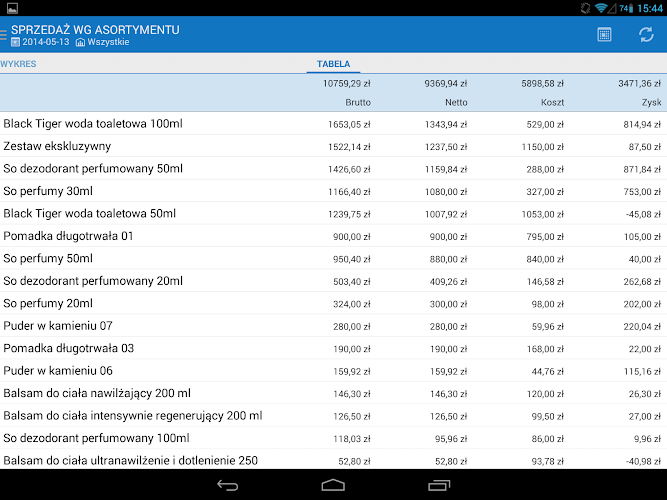
Task: Tap the koszt value 795,00 zł
Action: tap(545, 237)
